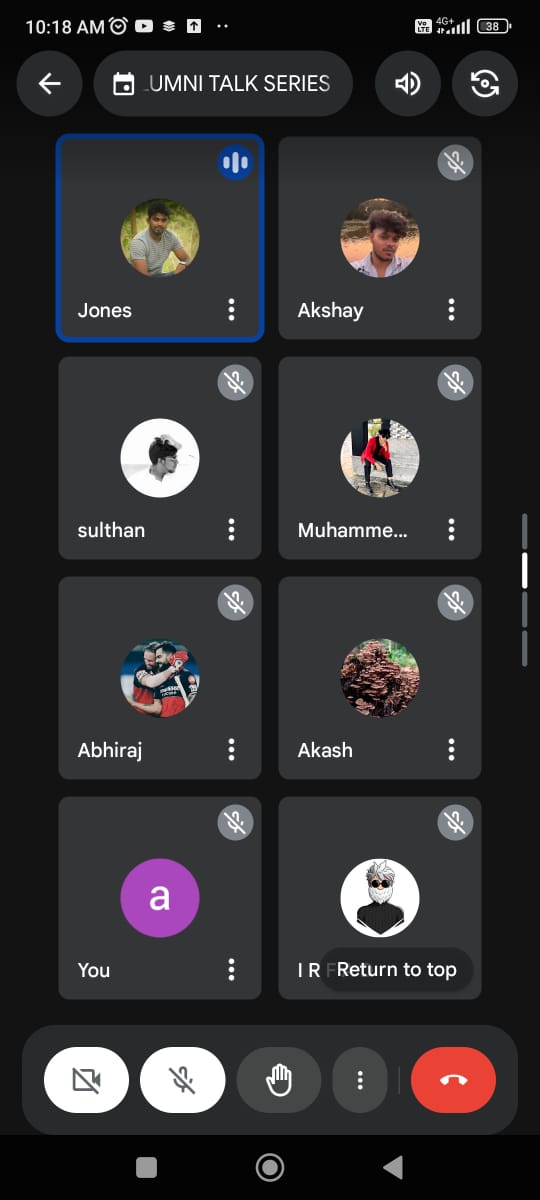
Task: Open more options menu for Jones
Action: click(x=232, y=310)
